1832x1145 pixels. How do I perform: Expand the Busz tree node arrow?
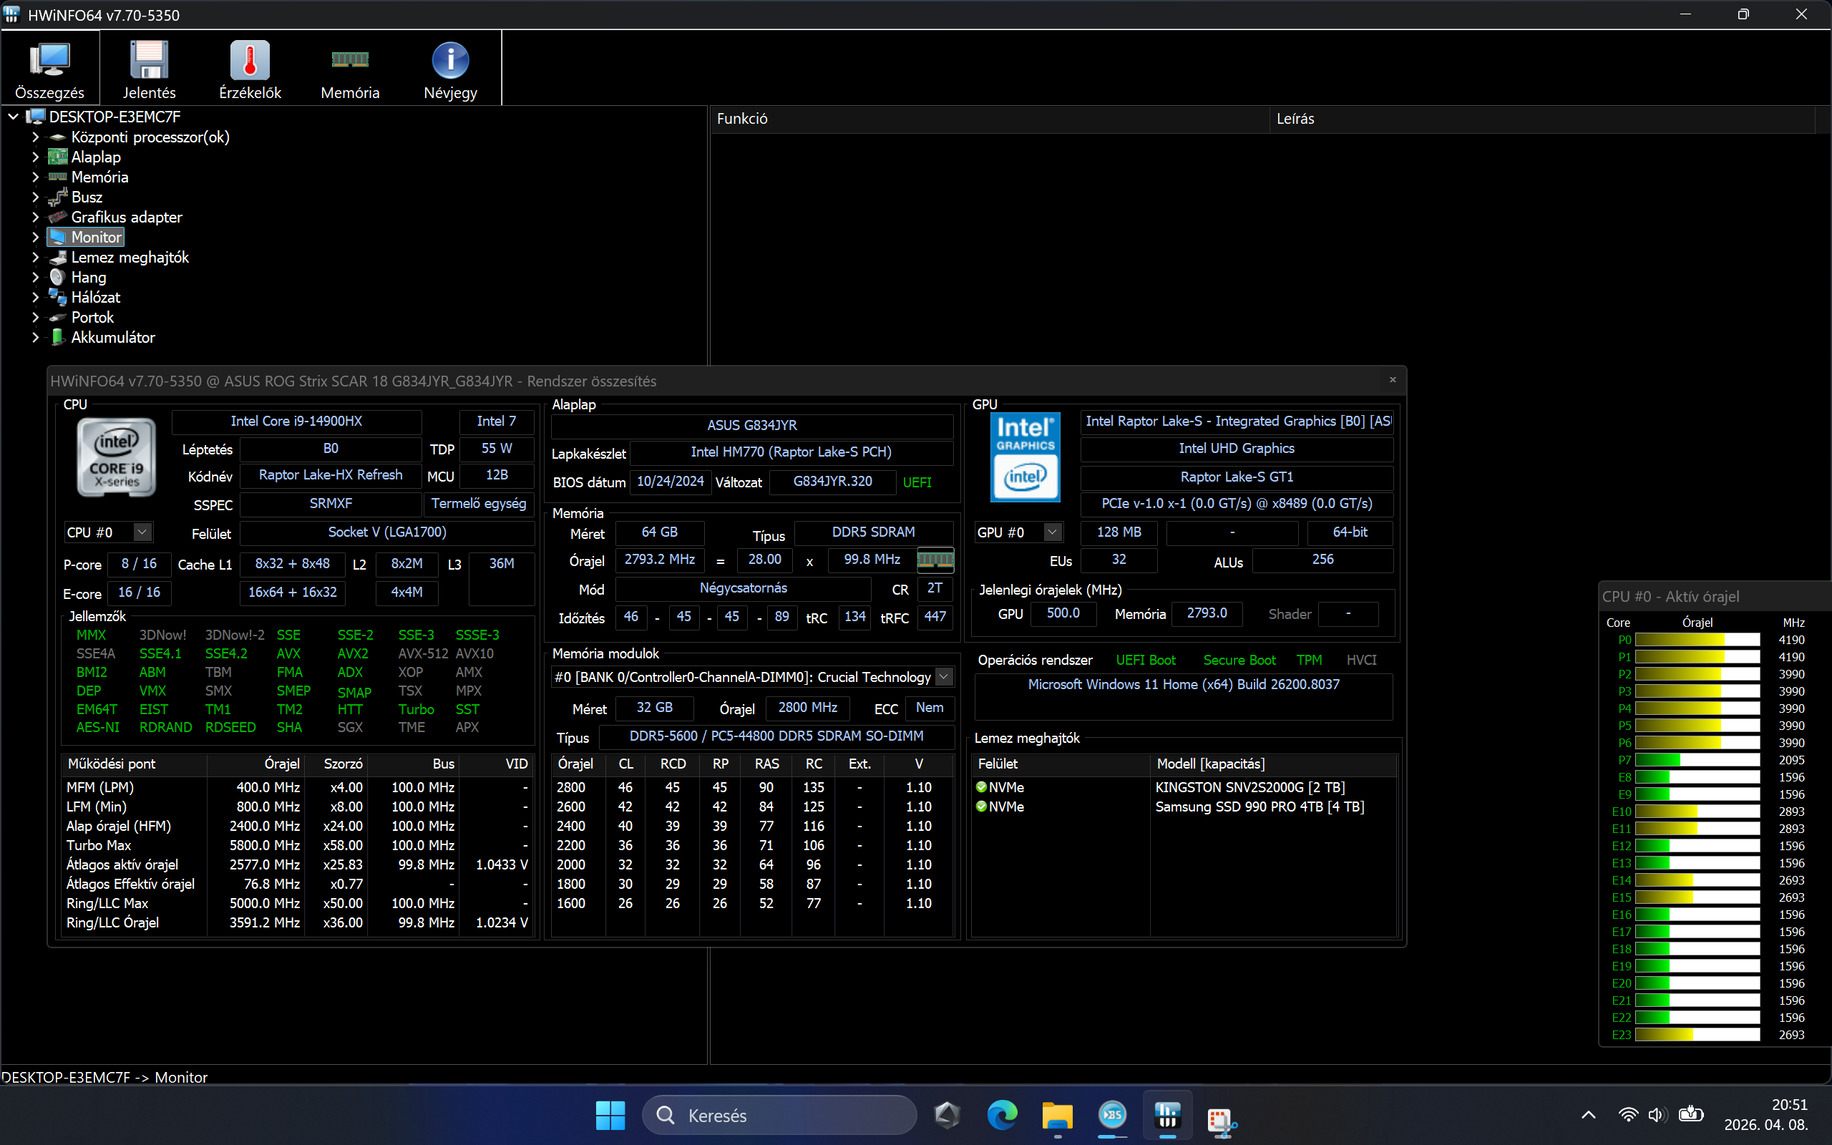36,197
